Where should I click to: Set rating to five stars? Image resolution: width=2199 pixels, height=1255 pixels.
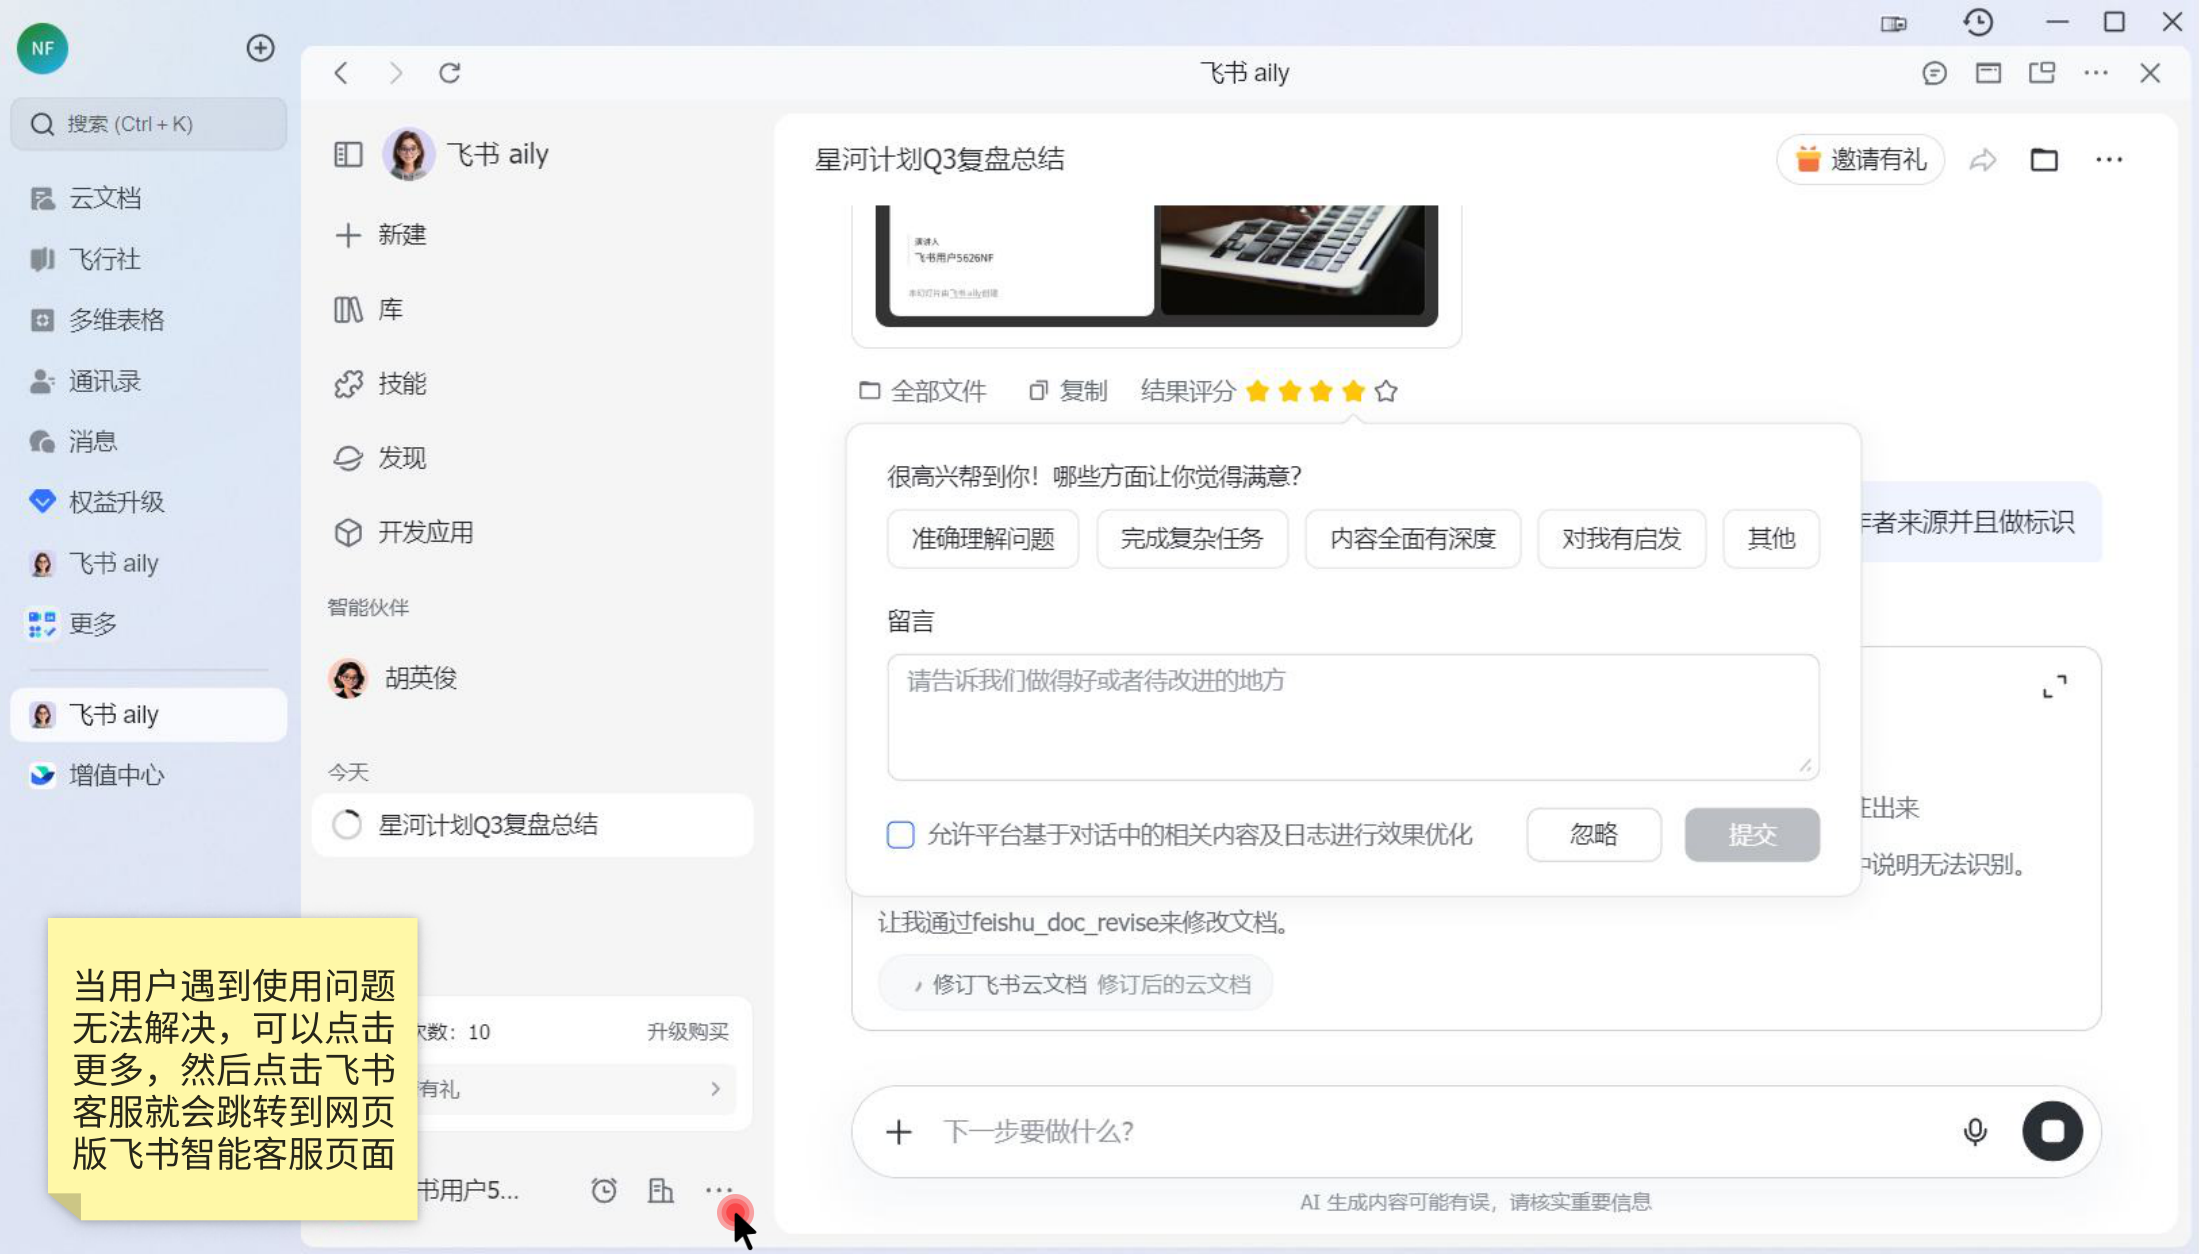coord(1385,391)
